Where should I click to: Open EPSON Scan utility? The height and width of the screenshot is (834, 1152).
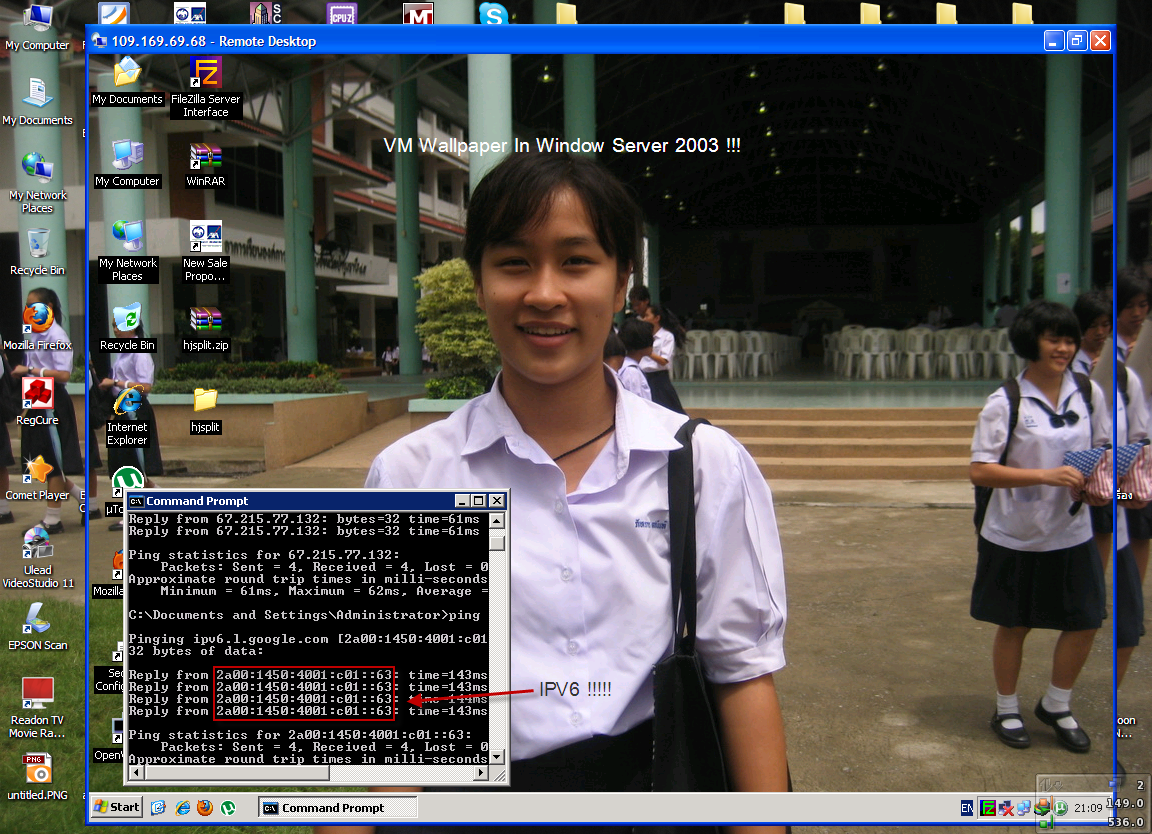(x=37, y=628)
